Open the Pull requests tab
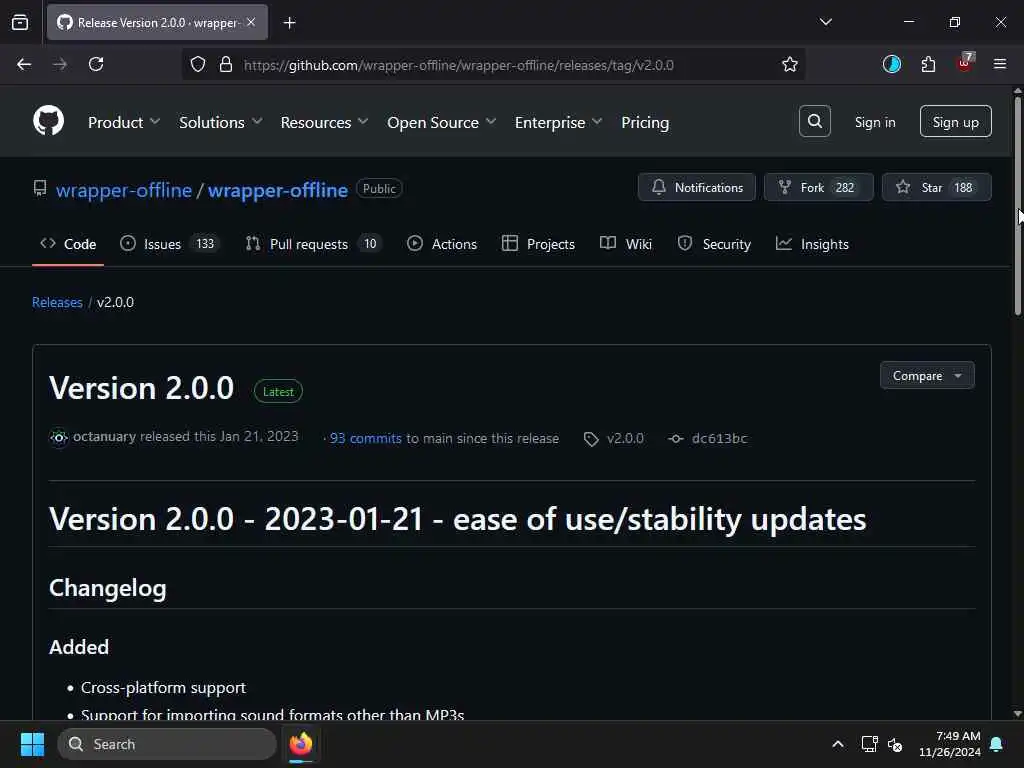The width and height of the screenshot is (1024, 768). pos(313,244)
